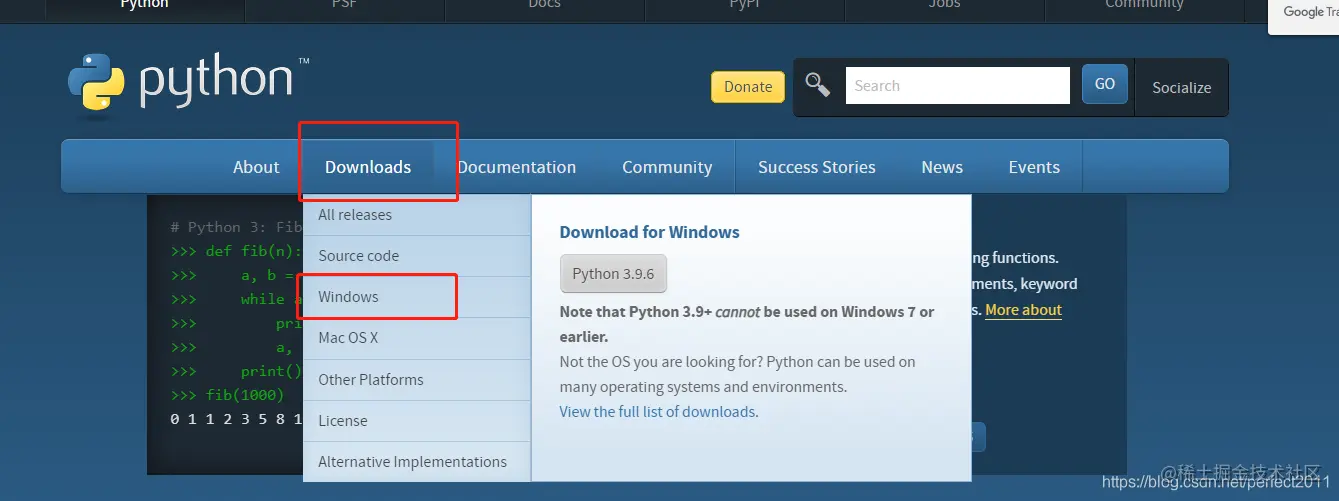Go to the News section
Image resolution: width=1339 pixels, height=501 pixels.
click(942, 167)
